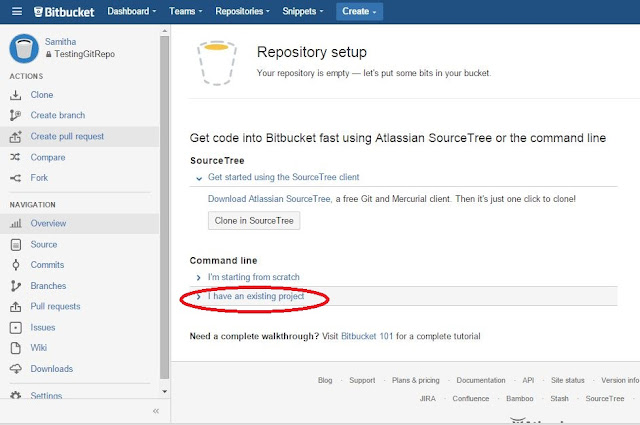Click the Documentation footer link
The height and width of the screenshot is (425, 640).
click(x=481, y=380)
